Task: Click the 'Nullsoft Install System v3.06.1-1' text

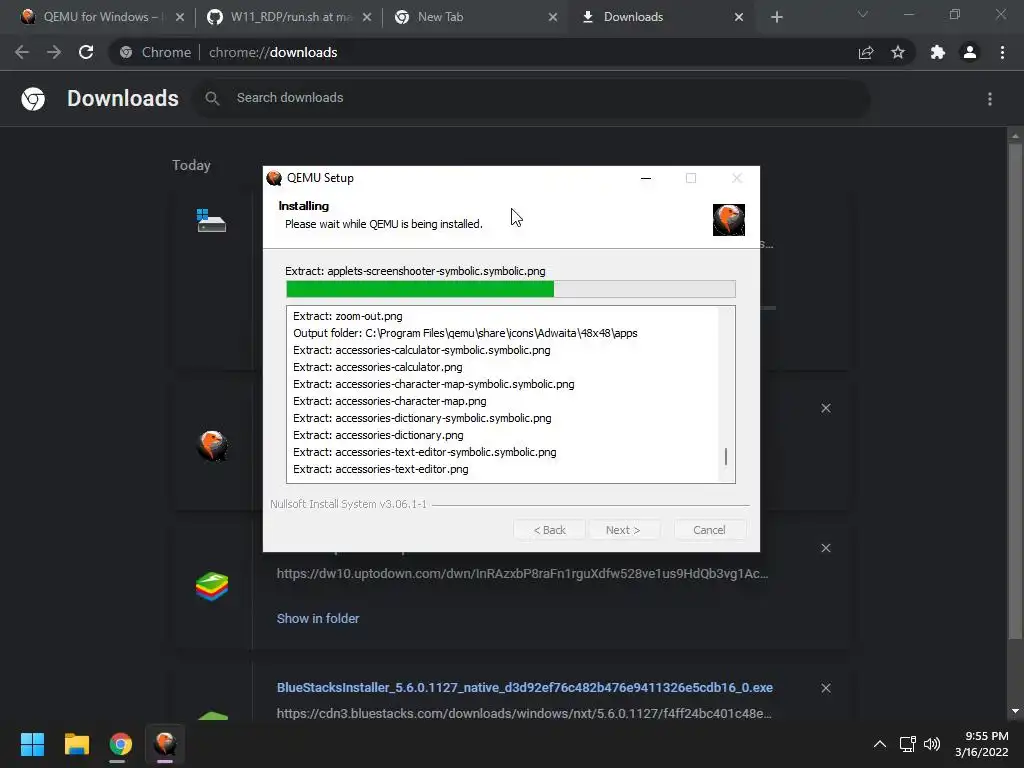Action: (x=348, y=504)
